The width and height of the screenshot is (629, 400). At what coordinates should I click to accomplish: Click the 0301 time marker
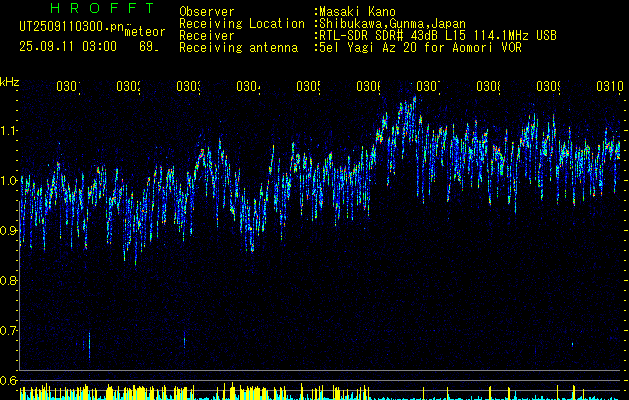[68, 86]
